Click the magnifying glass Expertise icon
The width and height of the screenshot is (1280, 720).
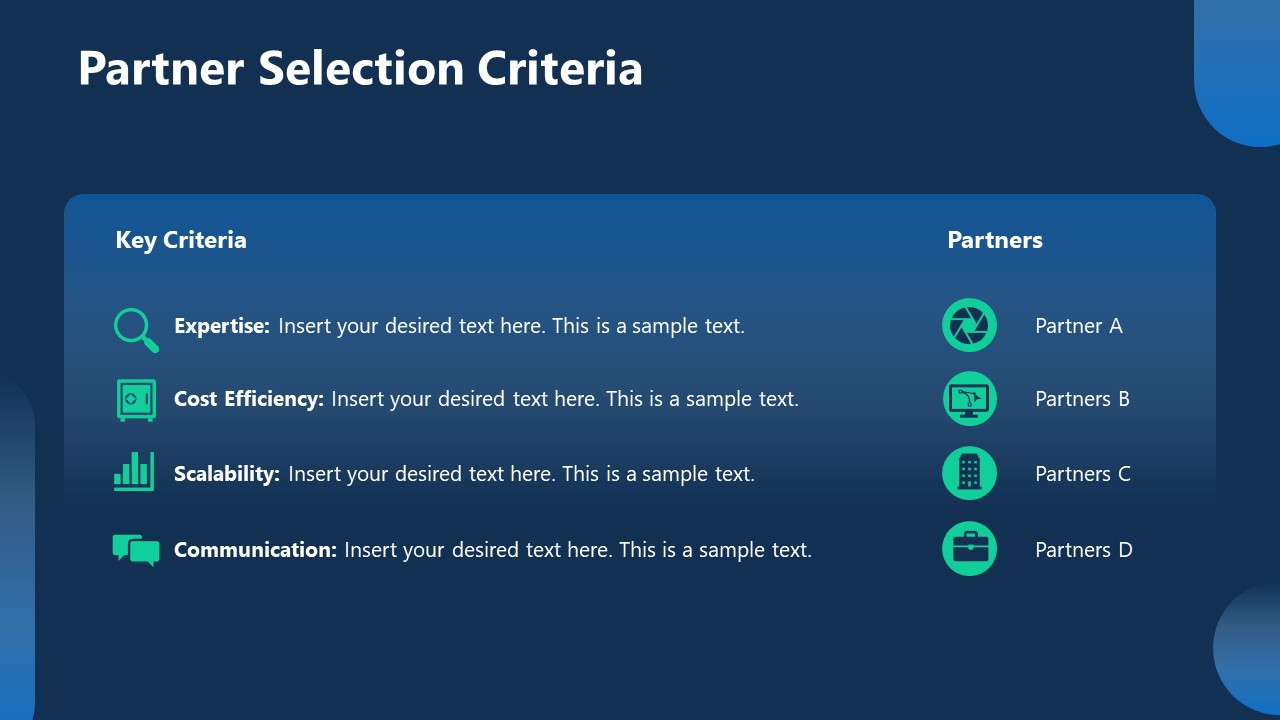point(135,329)
